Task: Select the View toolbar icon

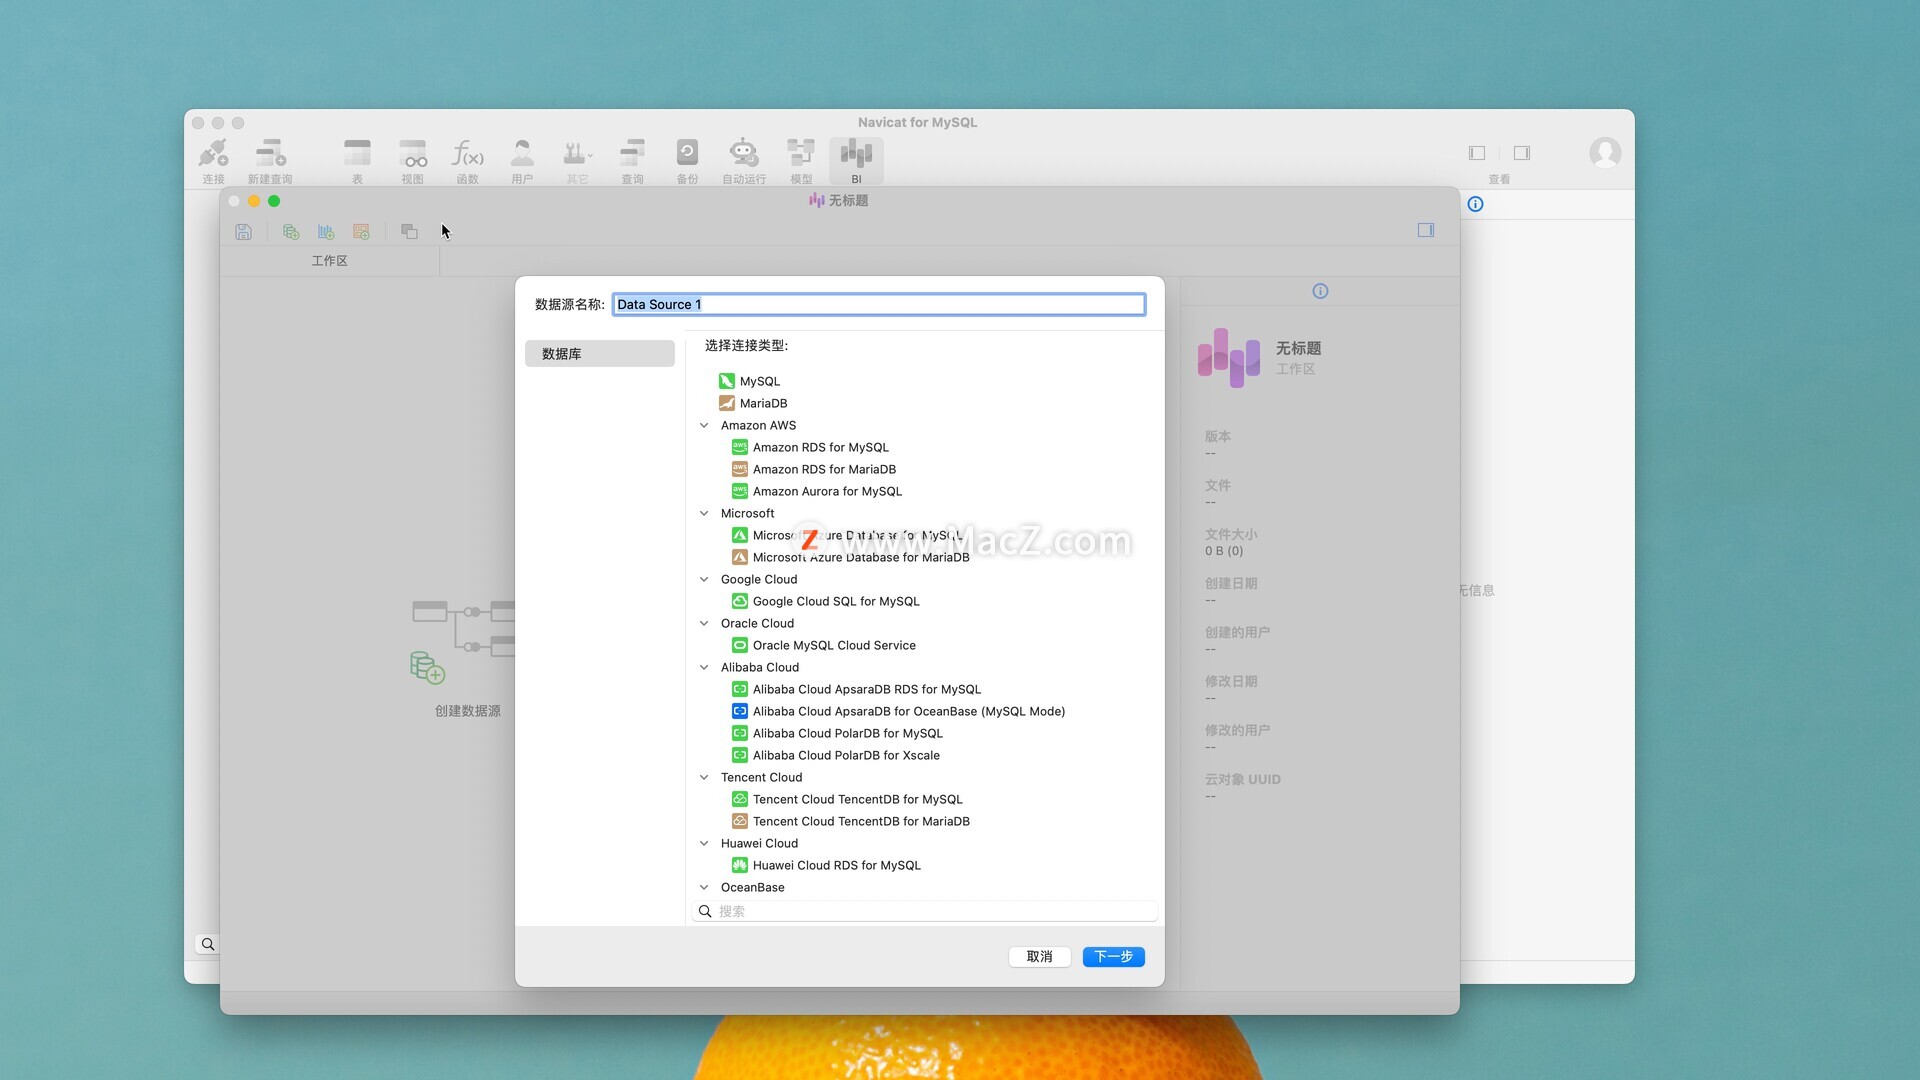Action: click(412, 160)
